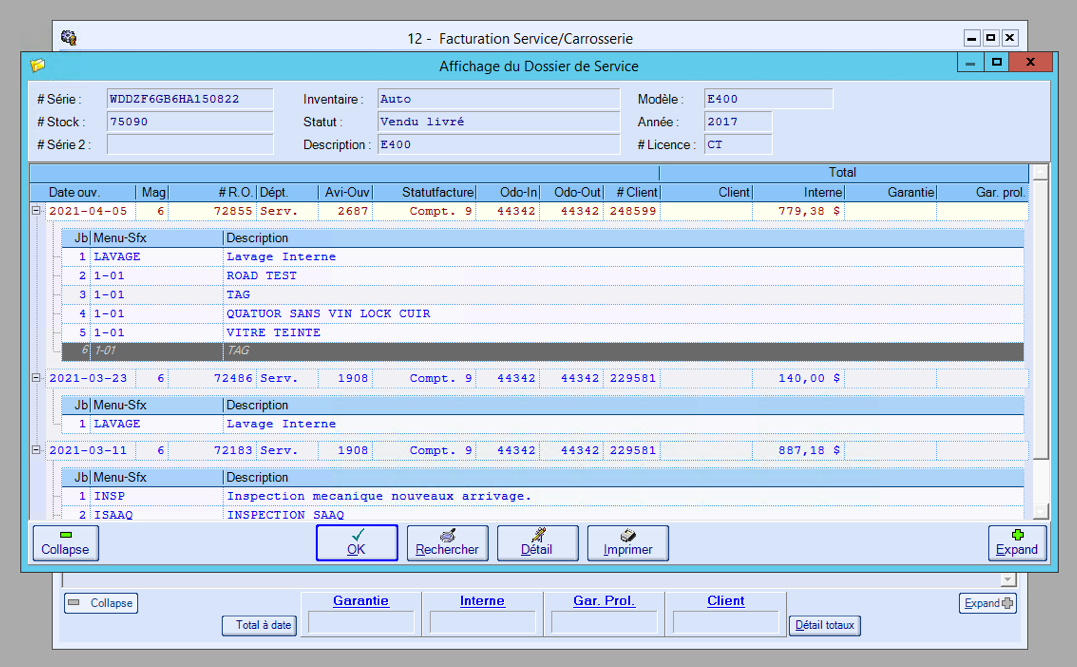1077x667 pixels.
Task: Collapse the 2021-03-23 service order row
Action: pyautogui.click(x=36, y=377)
